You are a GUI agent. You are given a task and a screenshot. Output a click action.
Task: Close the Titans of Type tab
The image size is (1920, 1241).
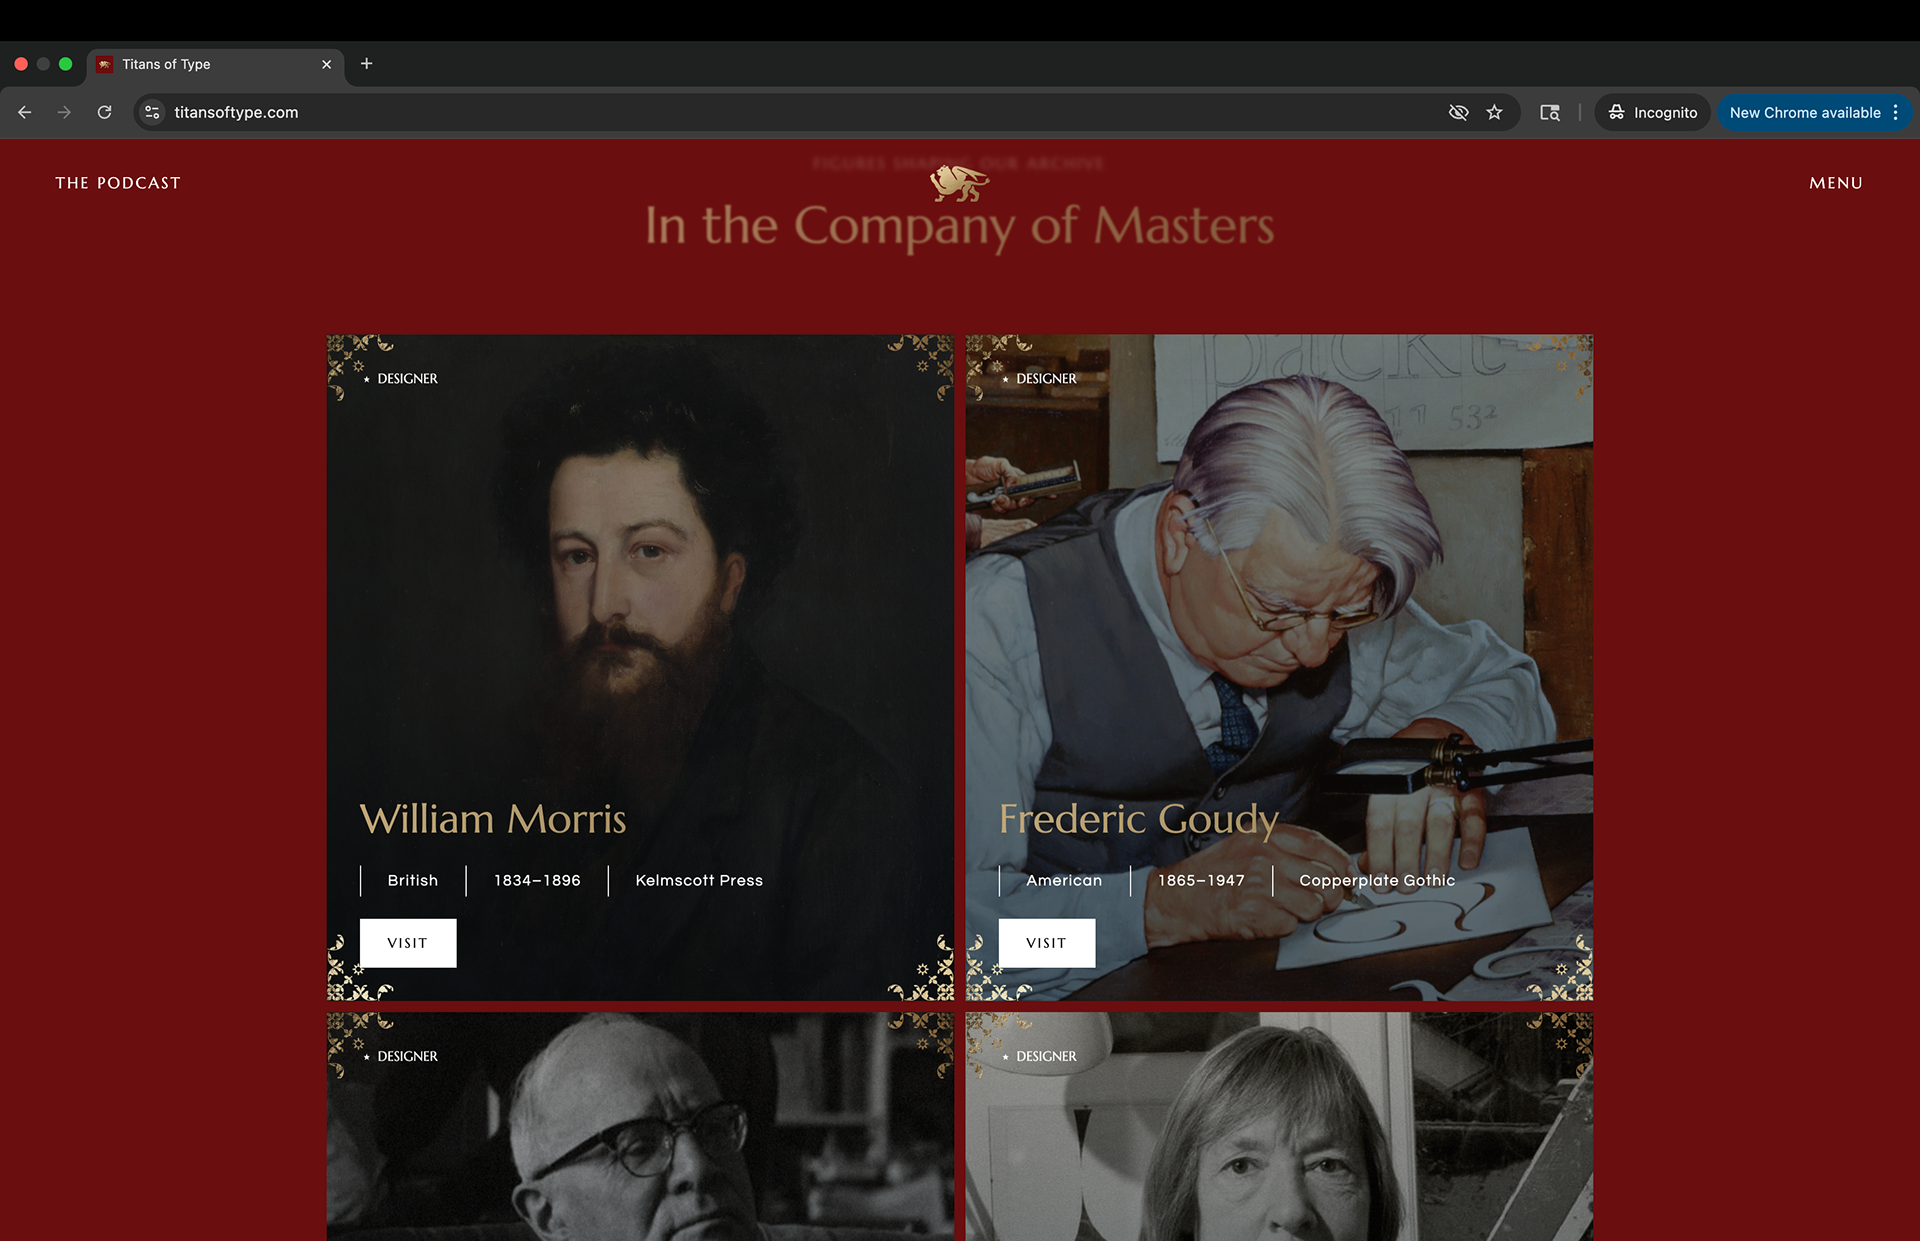pyautogui.click(x=326, y=64)
